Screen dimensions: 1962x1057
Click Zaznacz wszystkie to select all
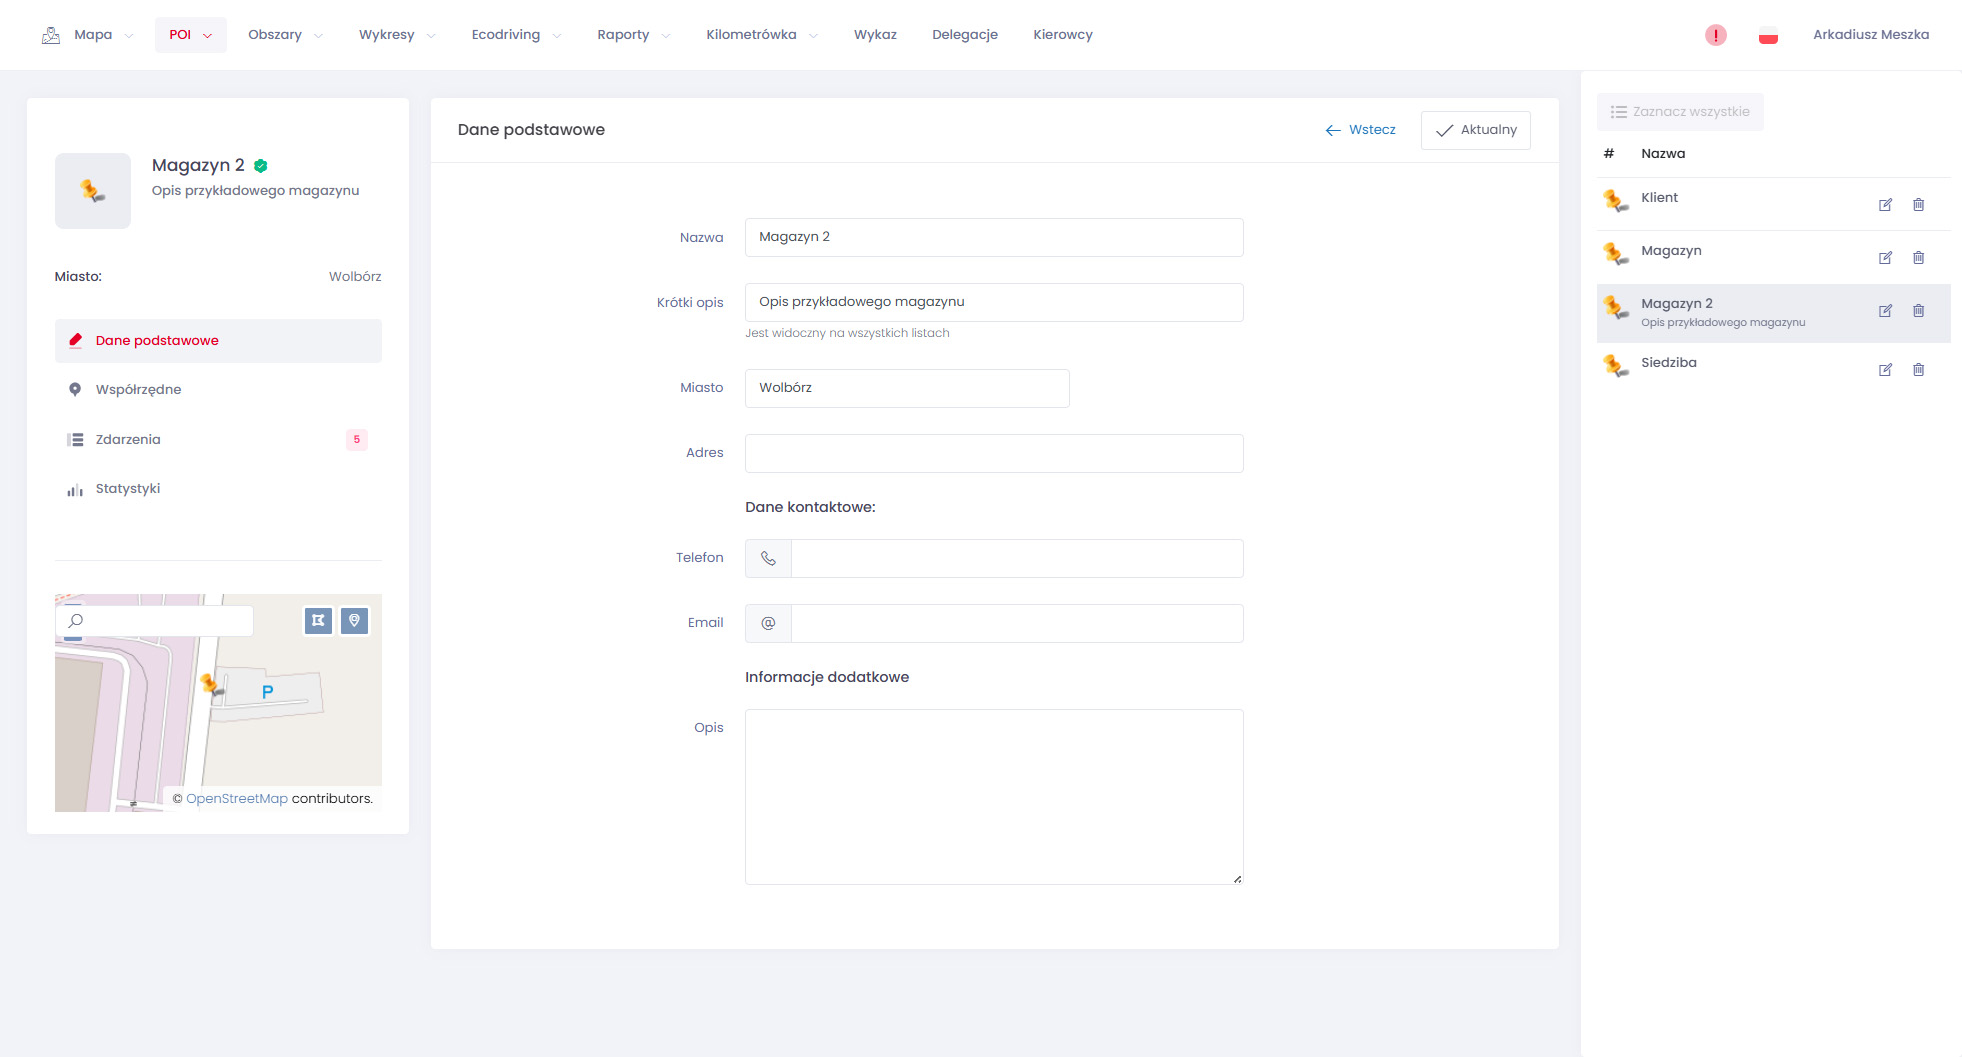click(x=1680, y=112)
